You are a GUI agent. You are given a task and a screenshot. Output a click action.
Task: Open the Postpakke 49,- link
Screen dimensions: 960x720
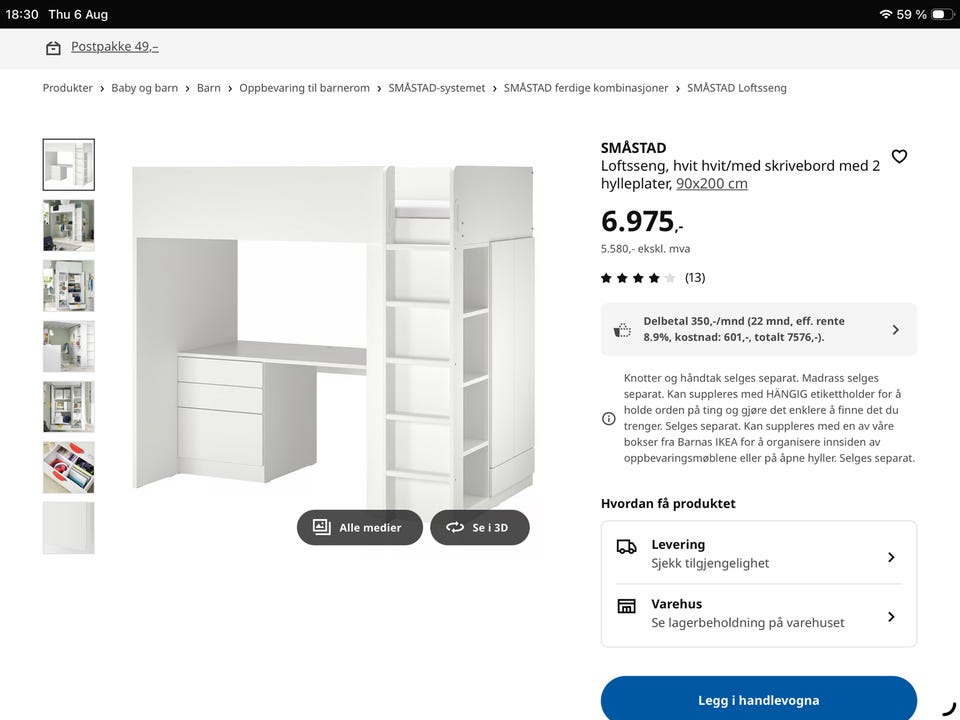pyautogui.click(x=114, y=47)
